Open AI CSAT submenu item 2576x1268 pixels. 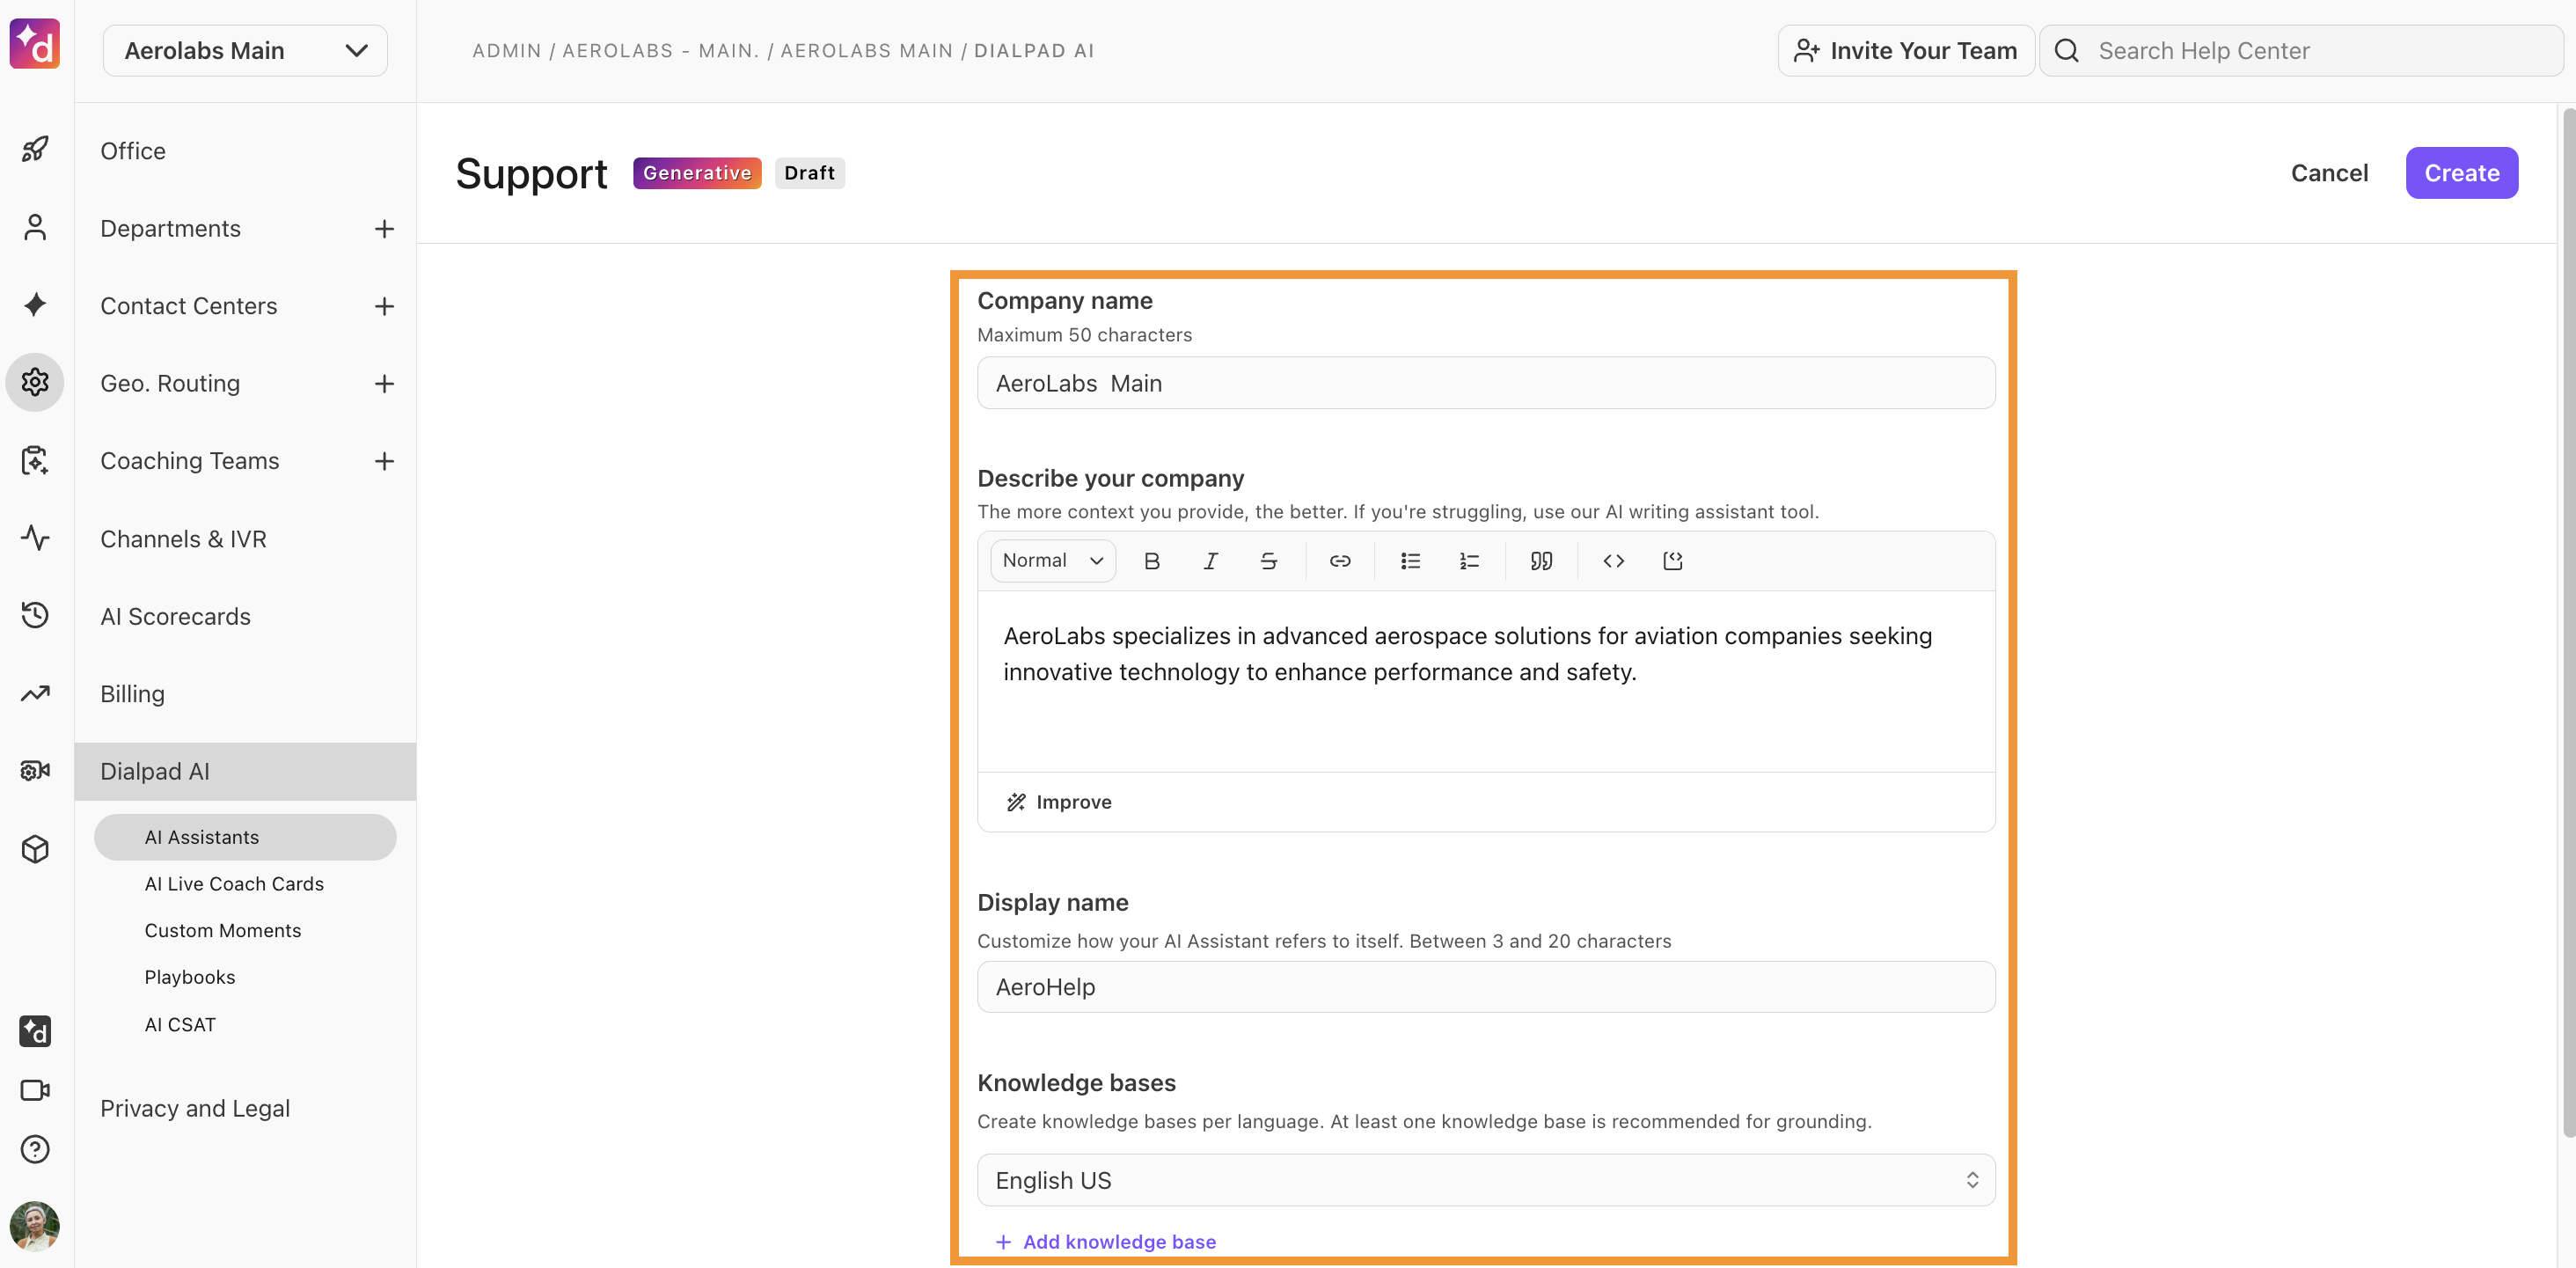coord(180,1025)
